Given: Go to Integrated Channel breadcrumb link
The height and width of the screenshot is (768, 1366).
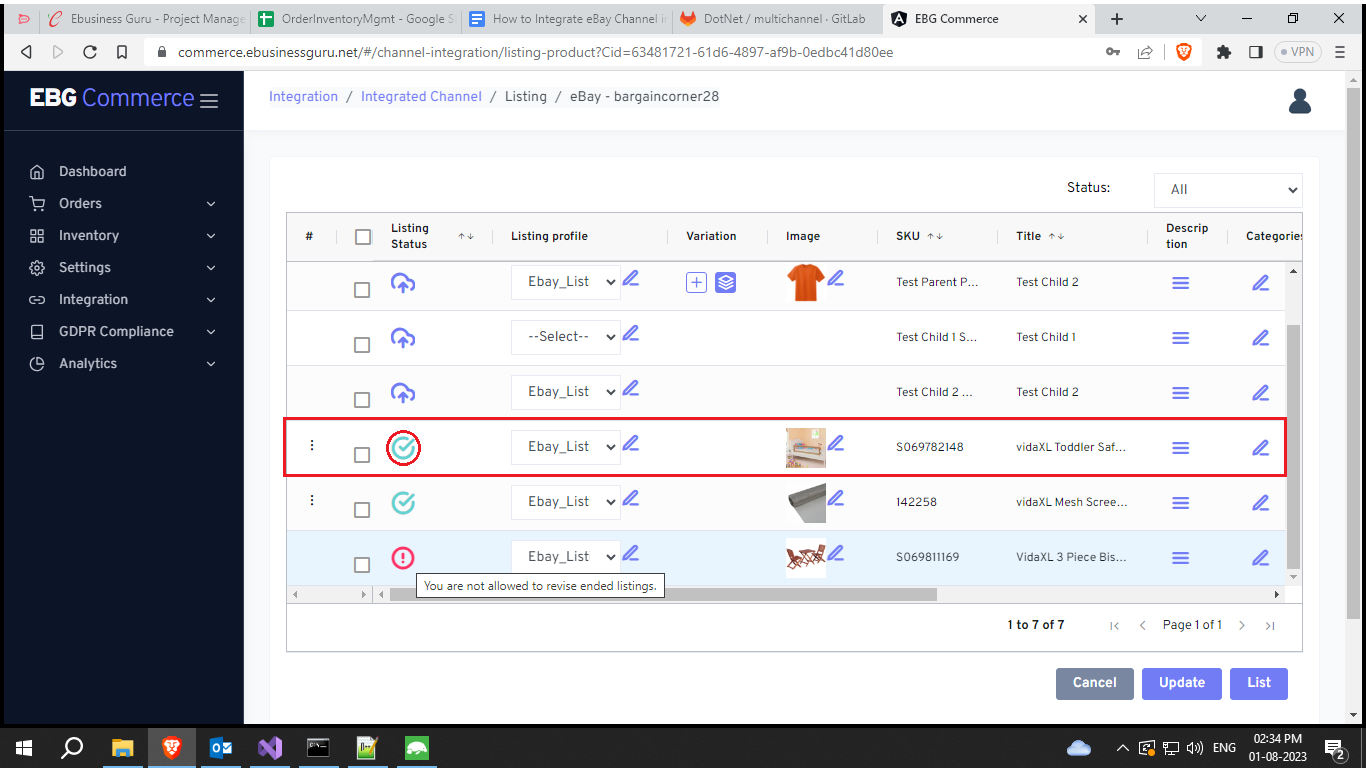Looking at the screenshot, I should pos(421,96).
